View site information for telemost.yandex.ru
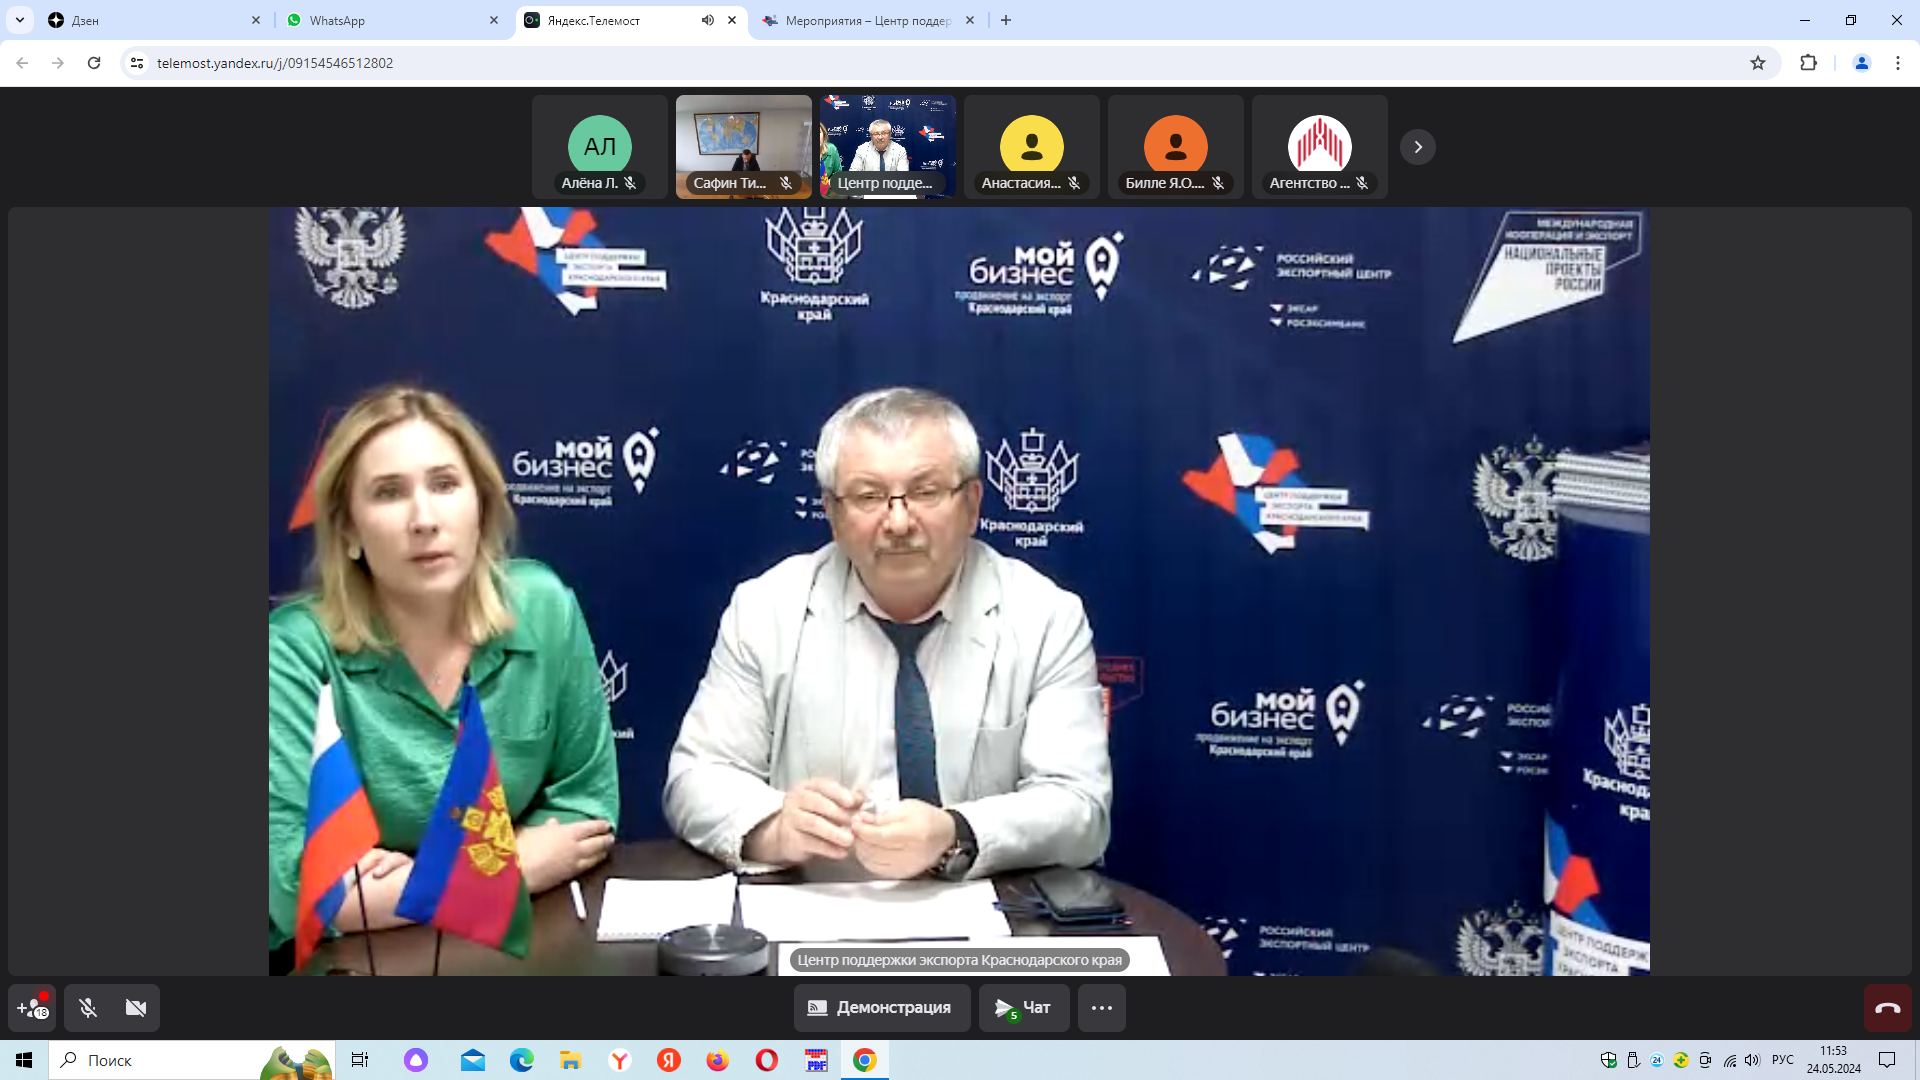The image size is (1920, 1080). 137,63
